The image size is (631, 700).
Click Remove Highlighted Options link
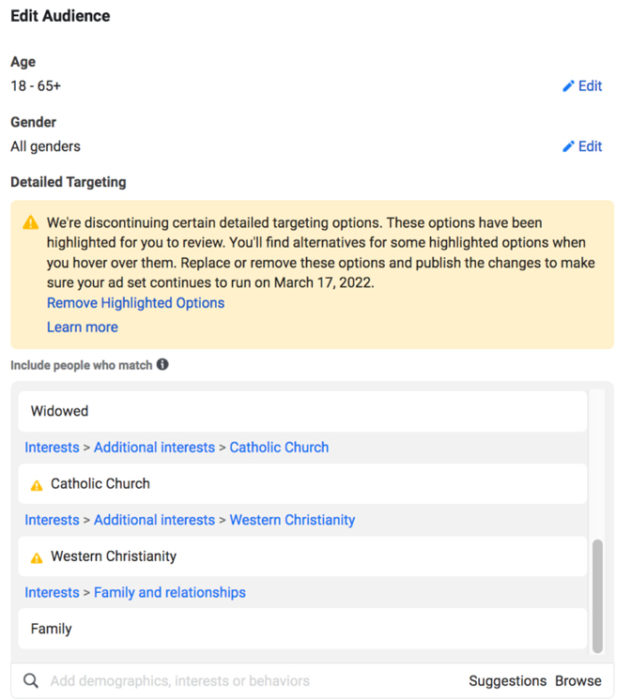[136, 303]
